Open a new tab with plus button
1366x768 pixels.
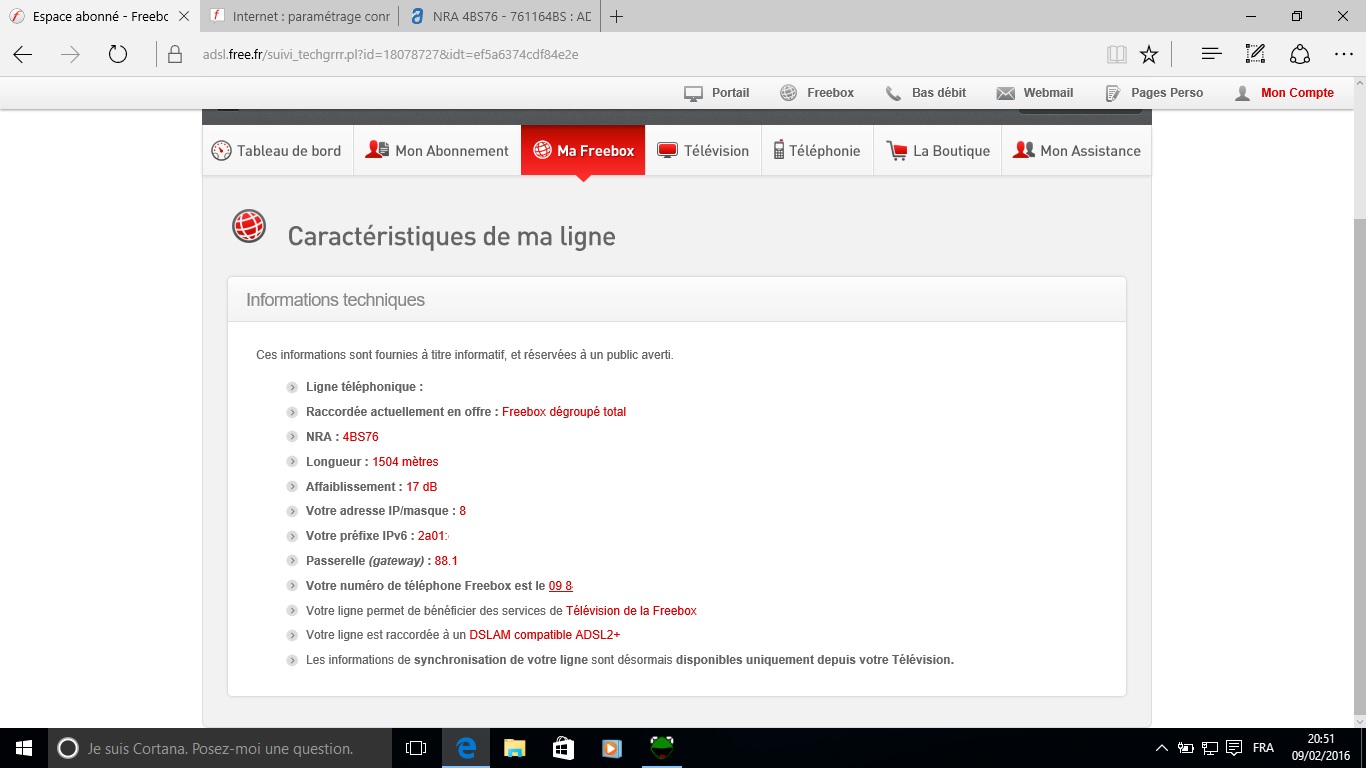click(617, 16)
